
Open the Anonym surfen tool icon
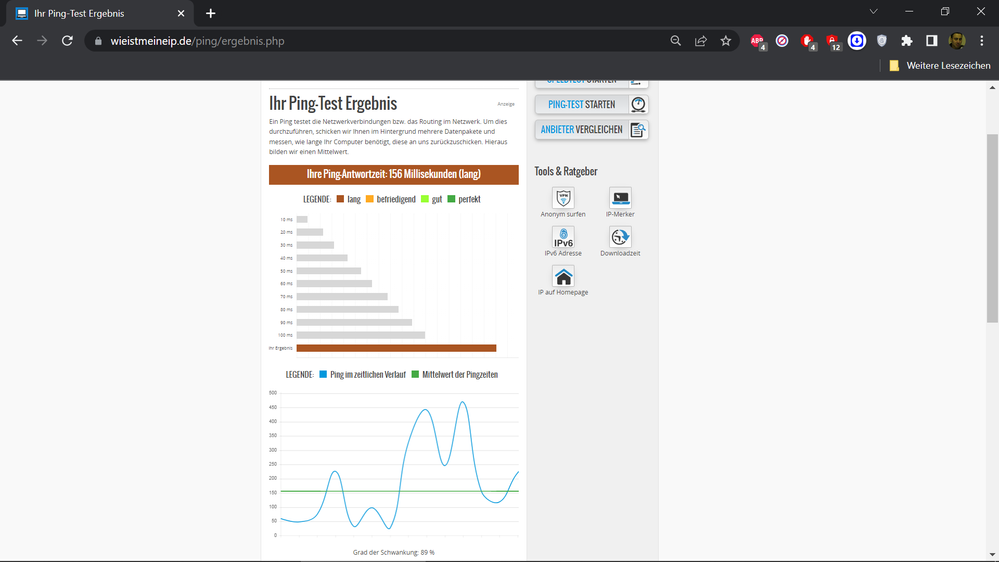(x=563, y=198)
